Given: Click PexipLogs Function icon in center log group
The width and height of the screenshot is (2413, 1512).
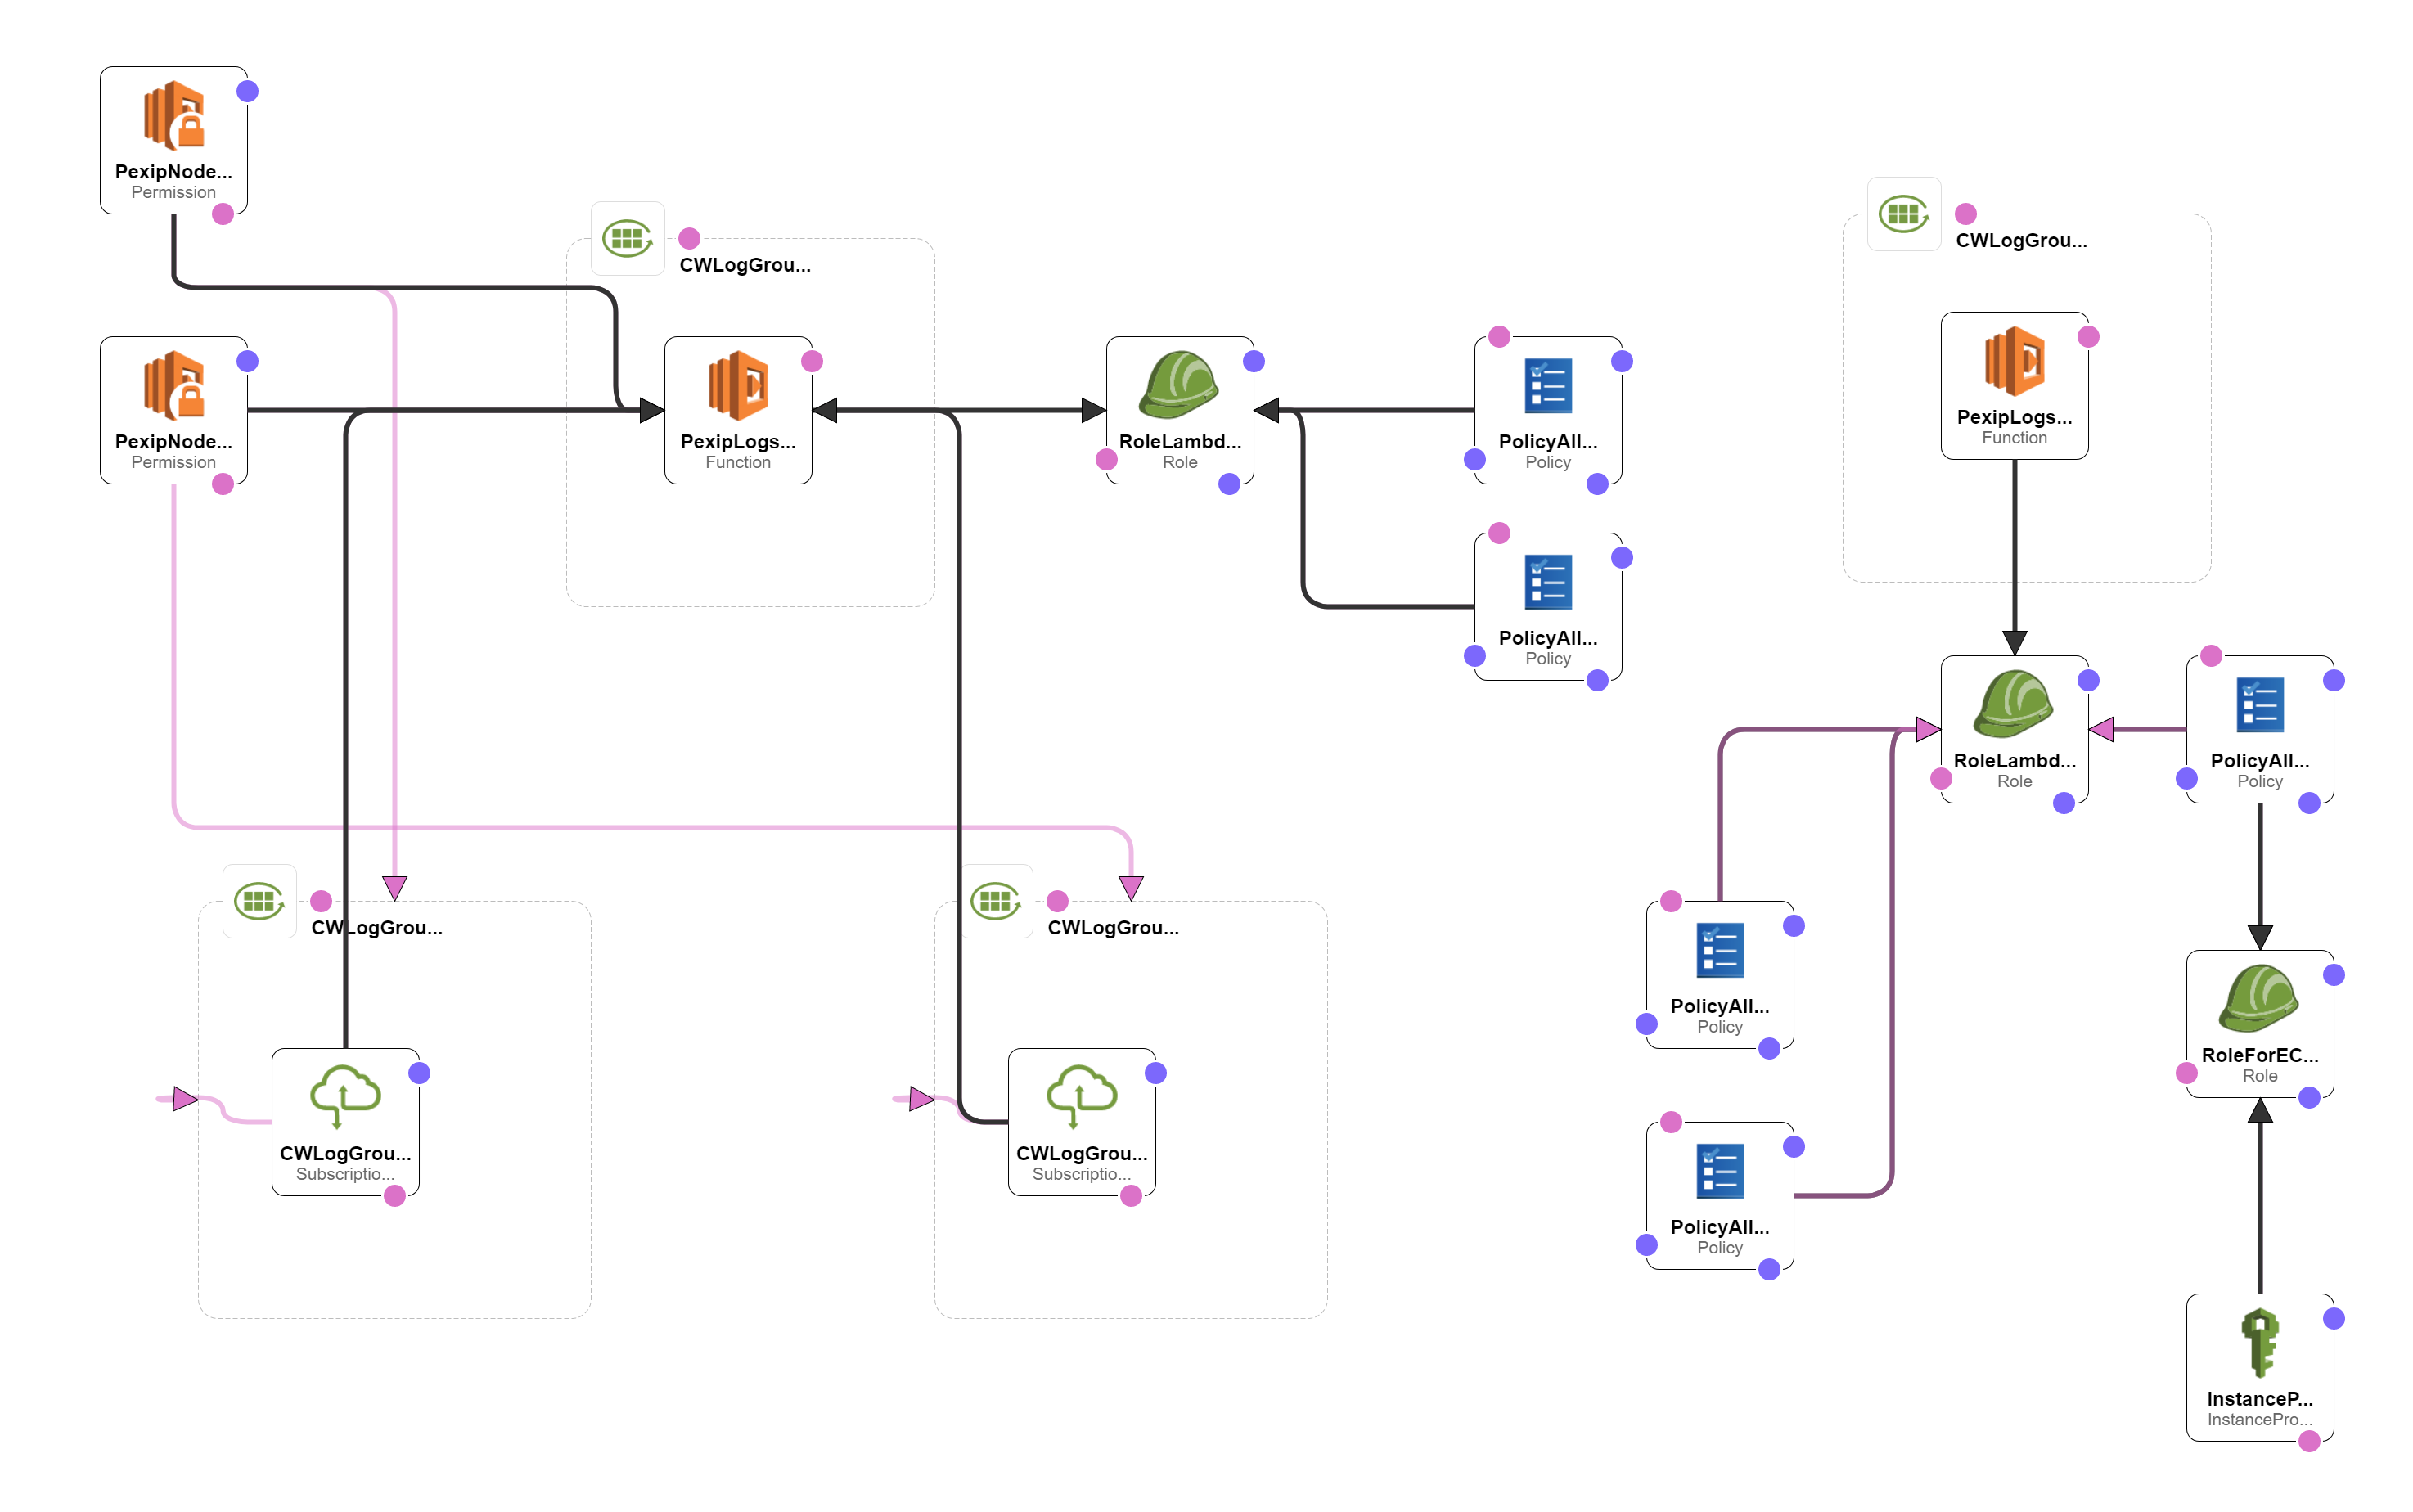Looking at the screenshot, I should 738,385.
